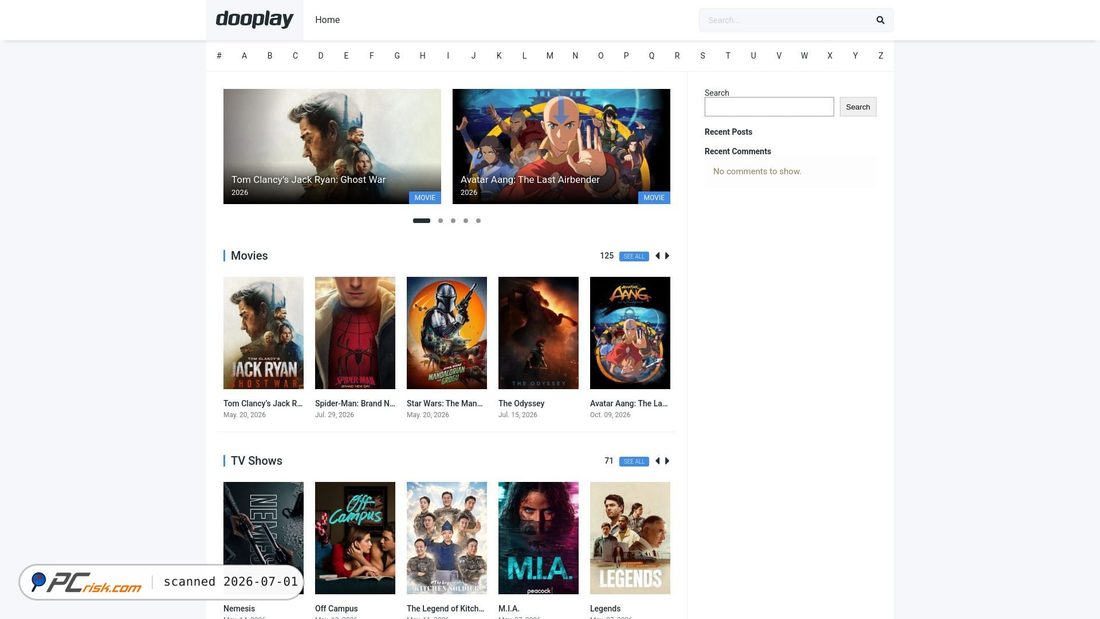The width and height of the screenshot is (1100, 619).
Task: Click the previous arrow in TV Shows section
Action: (657, 461)
